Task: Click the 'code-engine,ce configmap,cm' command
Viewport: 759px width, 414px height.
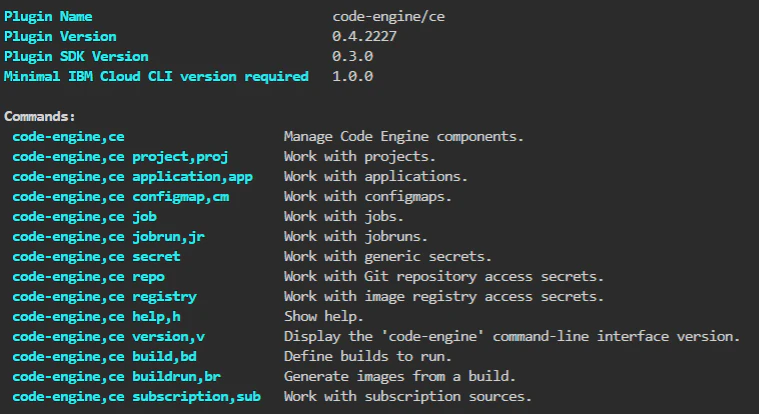Action: coord(121,197)
